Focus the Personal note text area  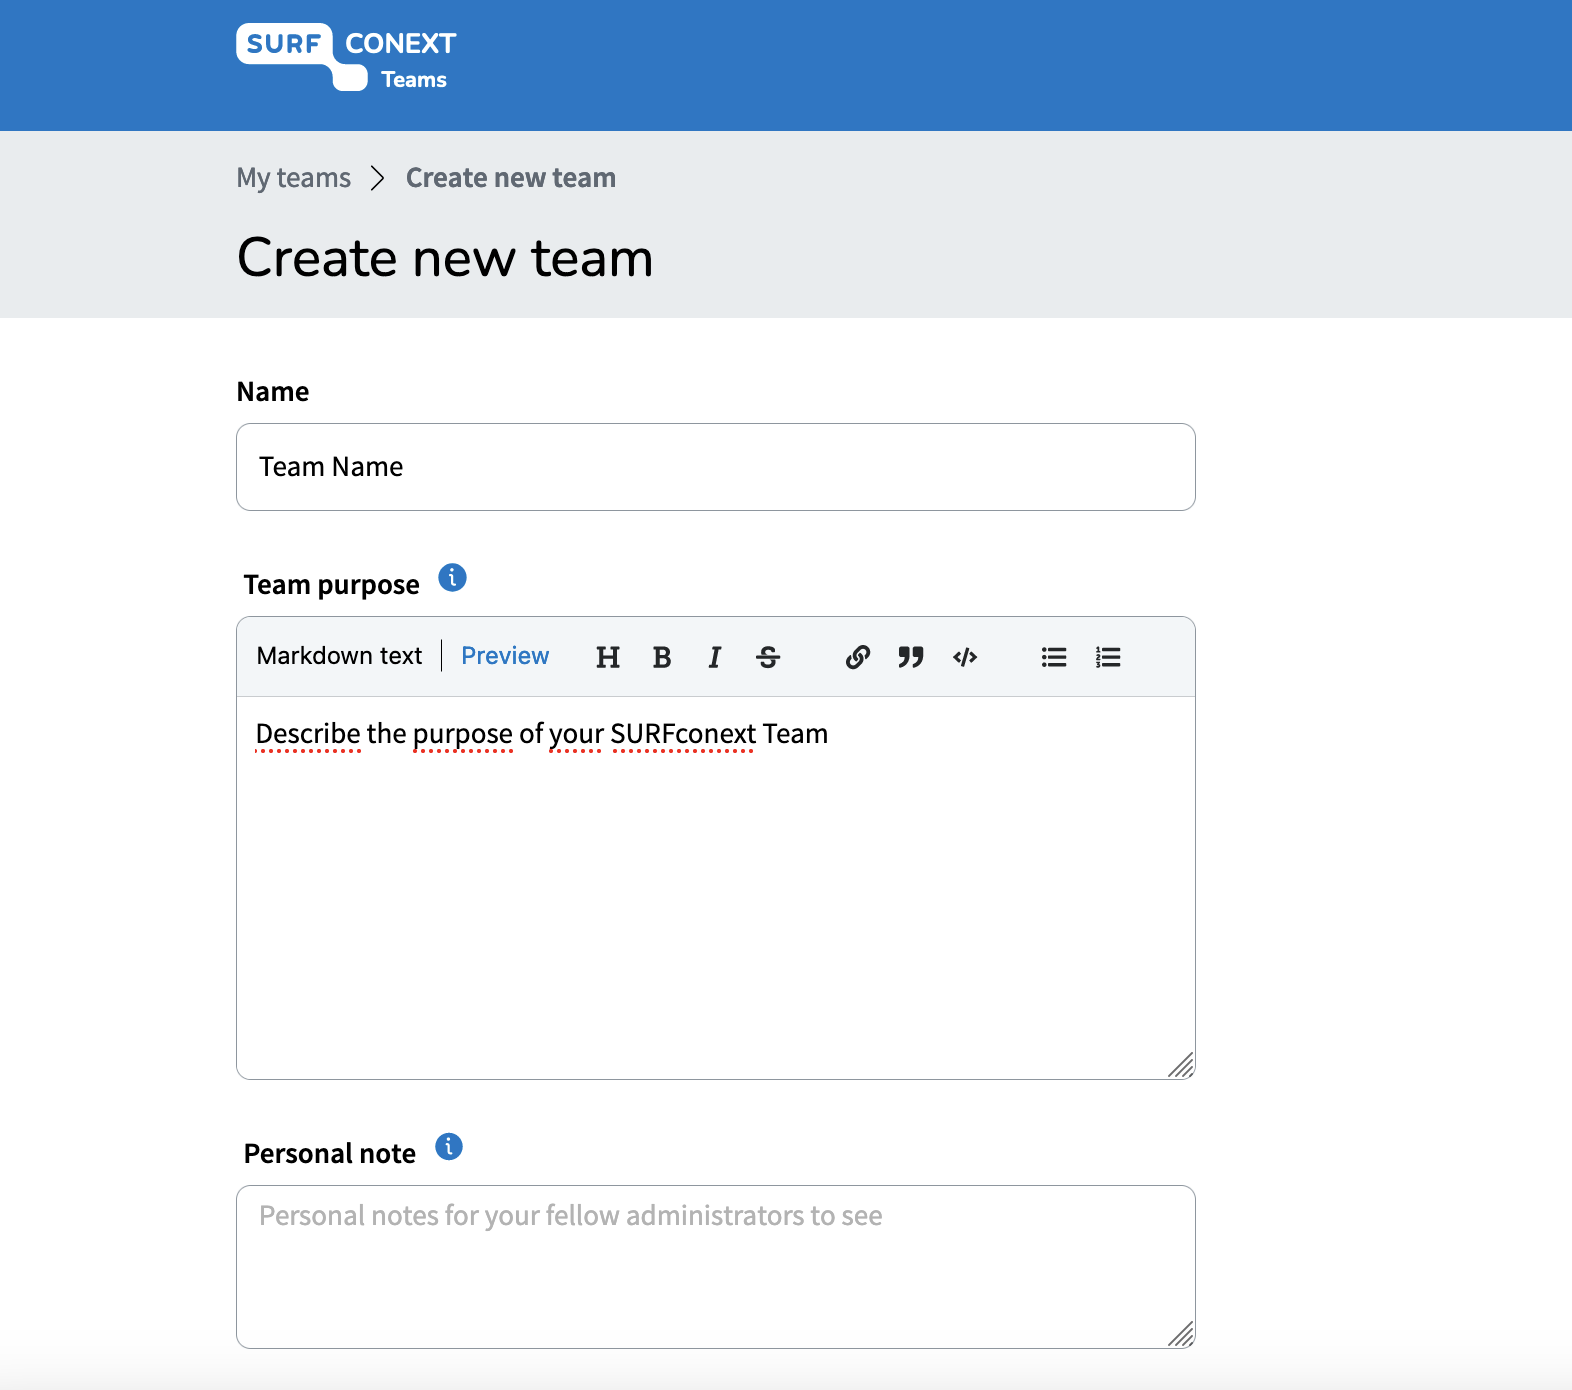[716, 1267]
